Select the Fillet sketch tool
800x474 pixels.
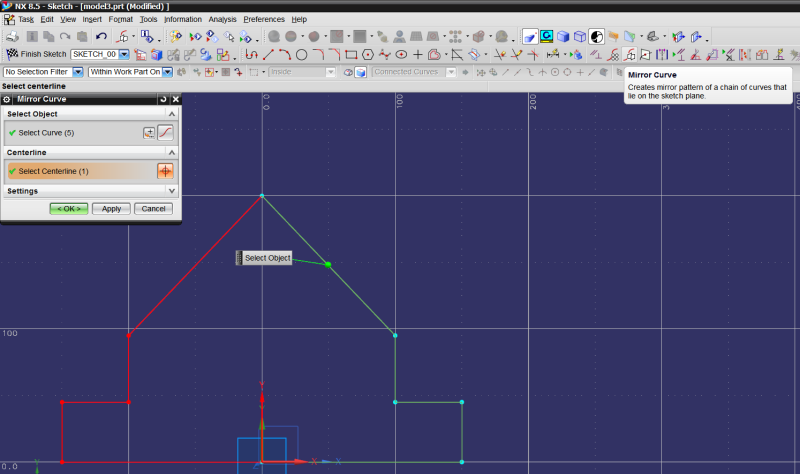pyautogui.click(x=318, y=55)
